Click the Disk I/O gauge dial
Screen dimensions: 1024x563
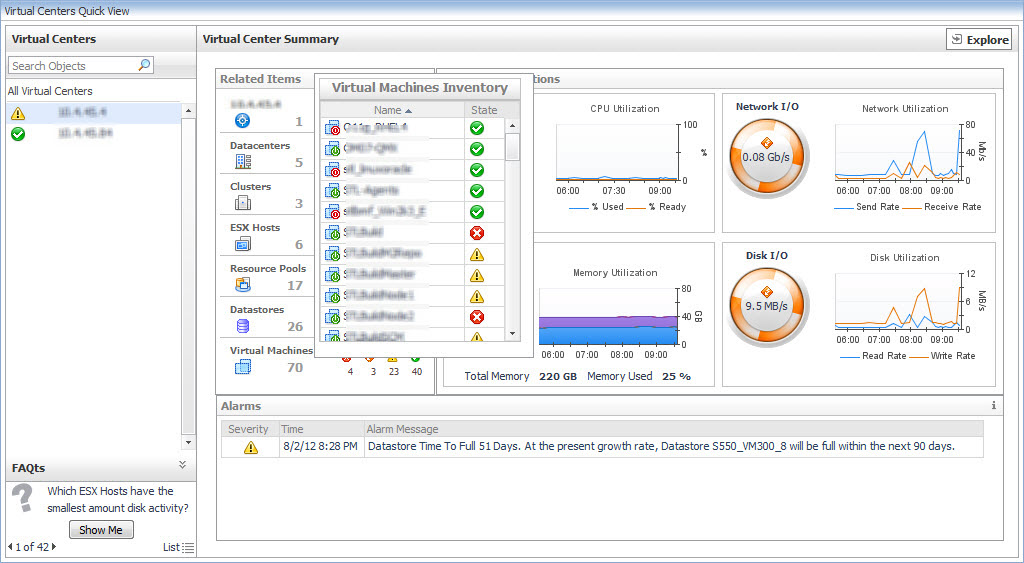tap(767, 306)
